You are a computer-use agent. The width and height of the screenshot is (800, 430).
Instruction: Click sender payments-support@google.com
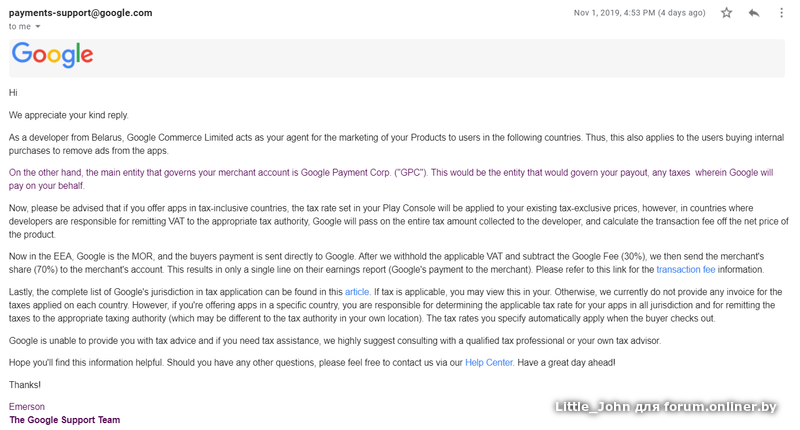80,13
